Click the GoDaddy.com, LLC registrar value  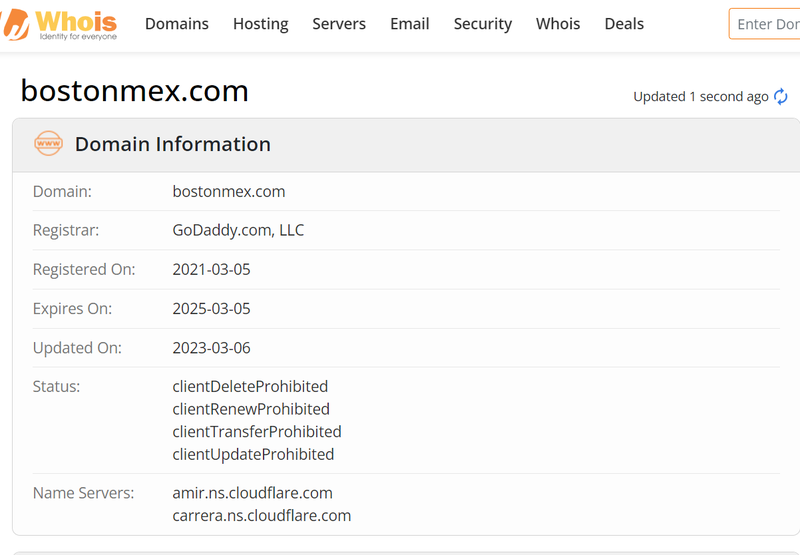coord(238,230)
